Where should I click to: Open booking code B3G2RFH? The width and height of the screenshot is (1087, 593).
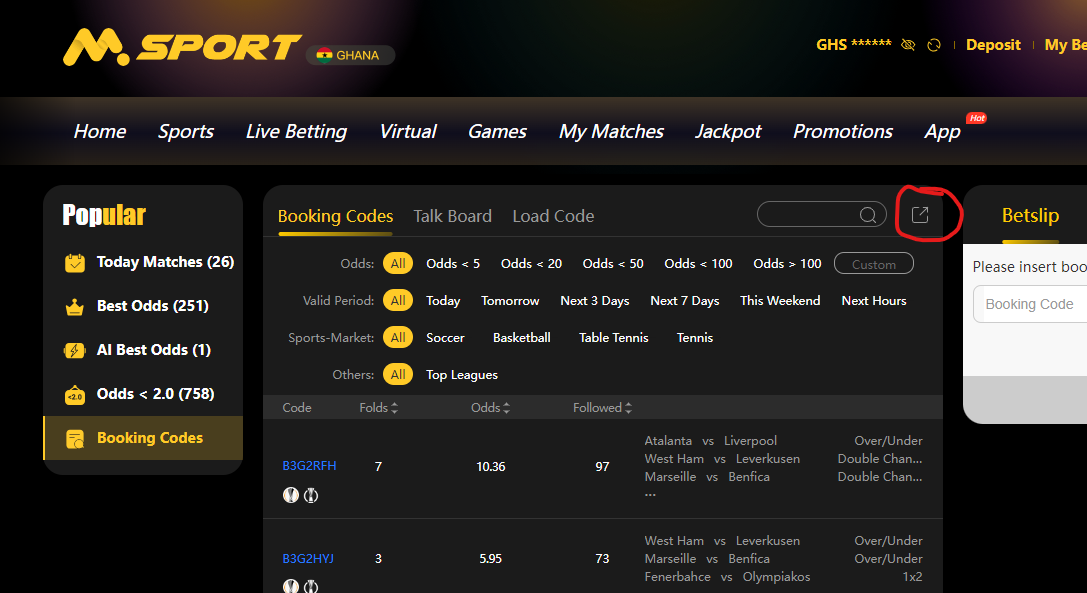309,466
